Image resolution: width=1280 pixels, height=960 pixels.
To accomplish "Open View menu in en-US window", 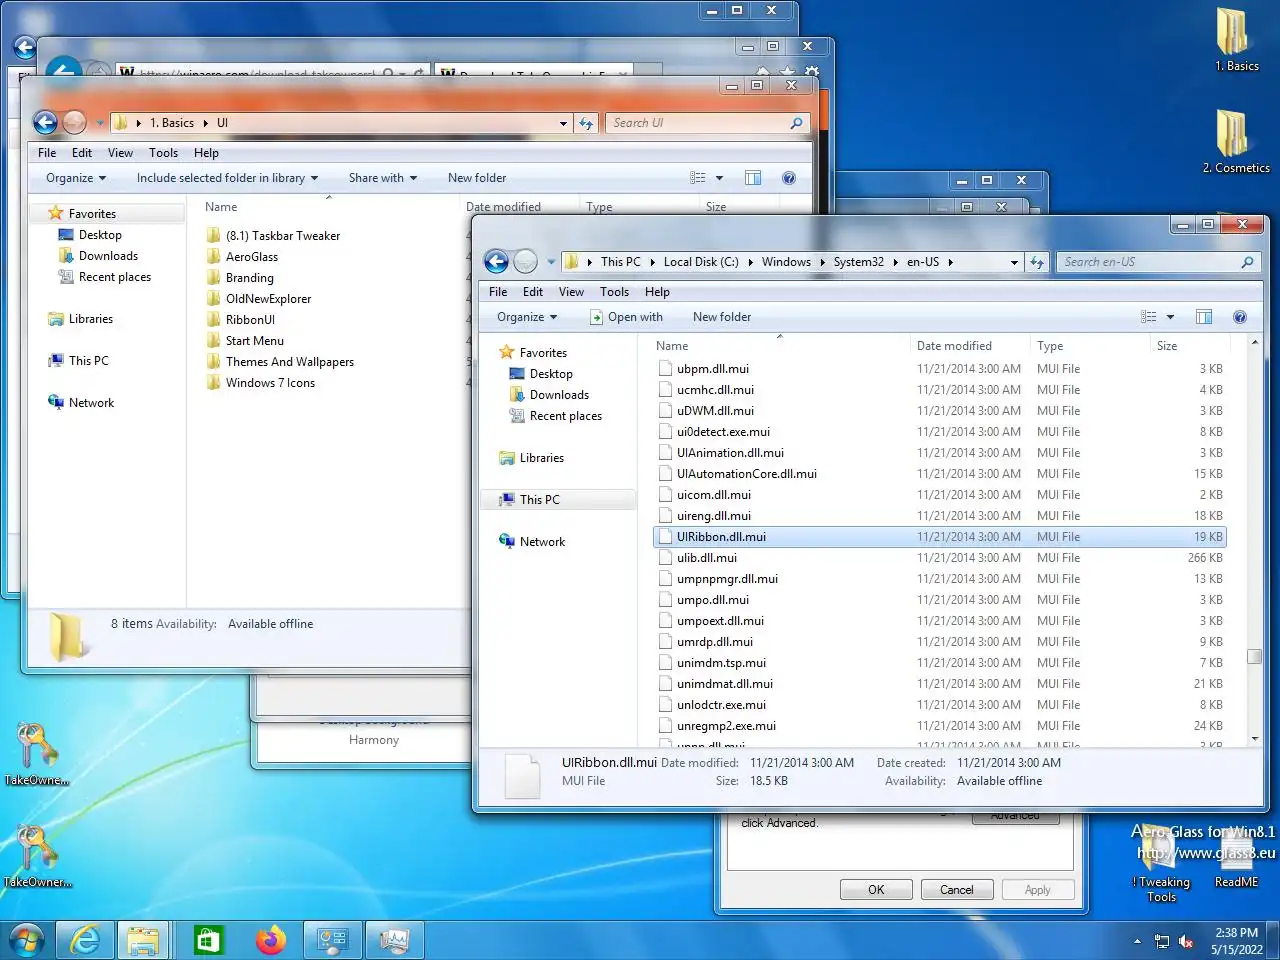I will point(571,292).
